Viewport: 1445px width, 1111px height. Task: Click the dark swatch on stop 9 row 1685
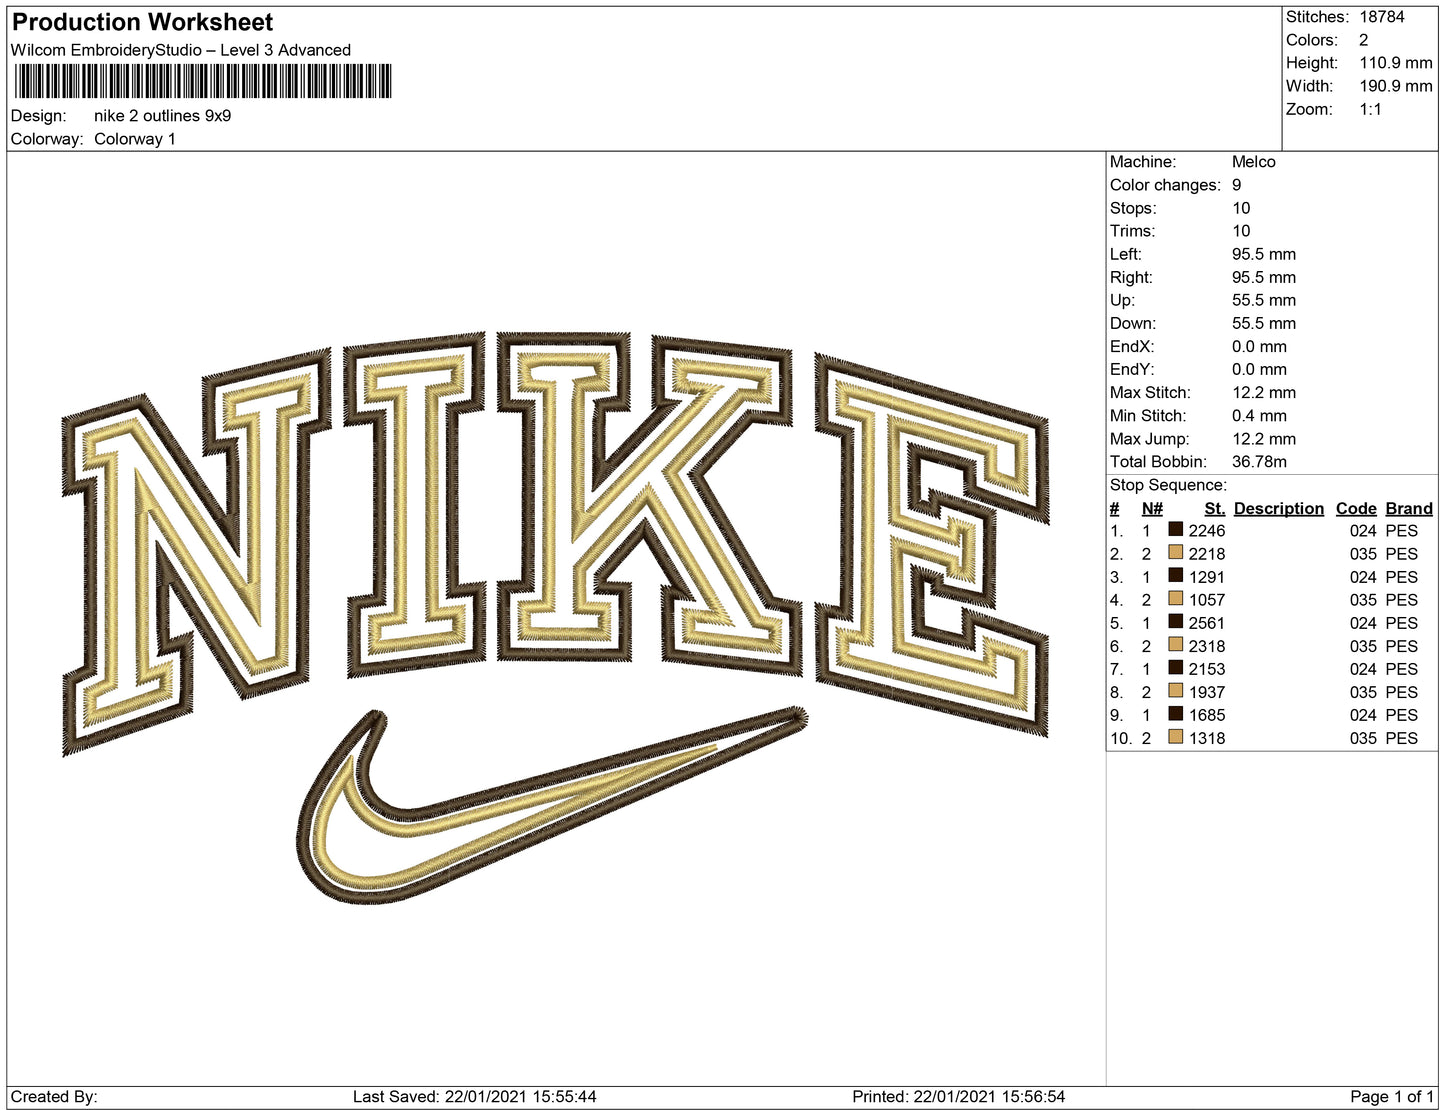tap(1175, 714)
